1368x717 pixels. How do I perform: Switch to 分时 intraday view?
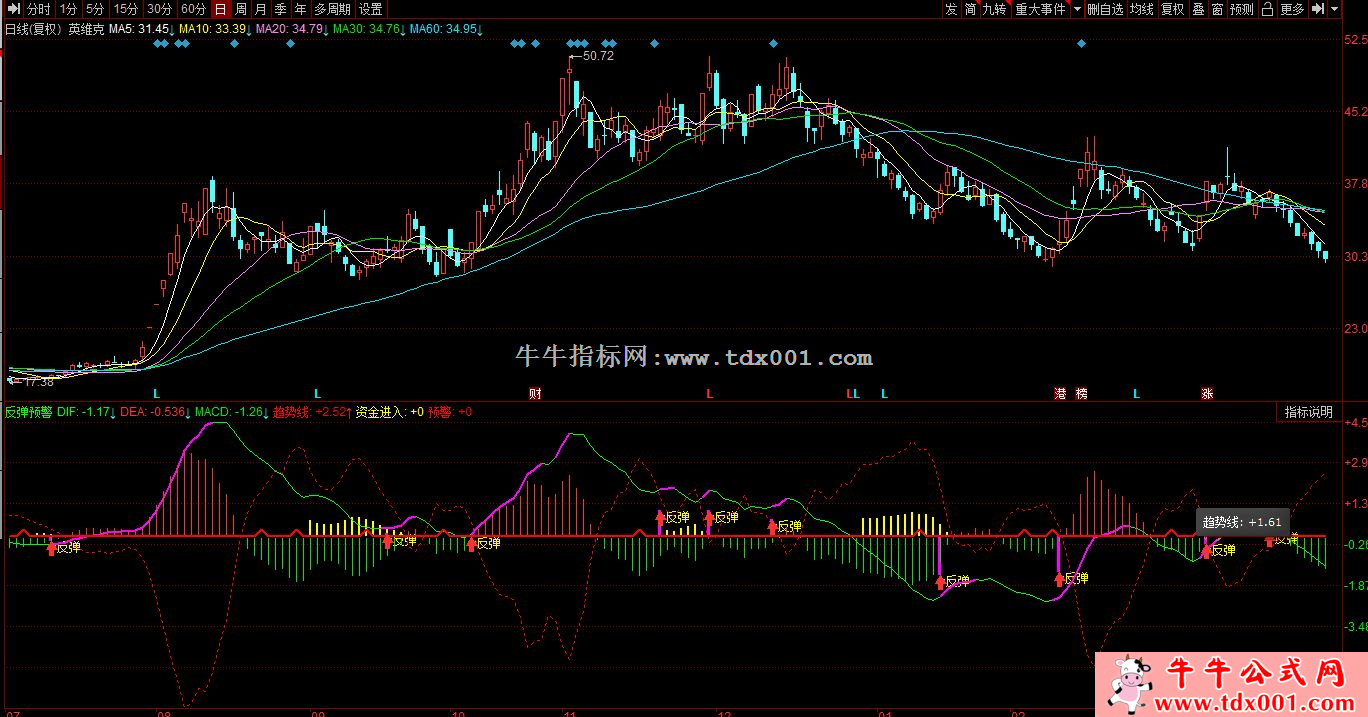[x=38, y=9]
